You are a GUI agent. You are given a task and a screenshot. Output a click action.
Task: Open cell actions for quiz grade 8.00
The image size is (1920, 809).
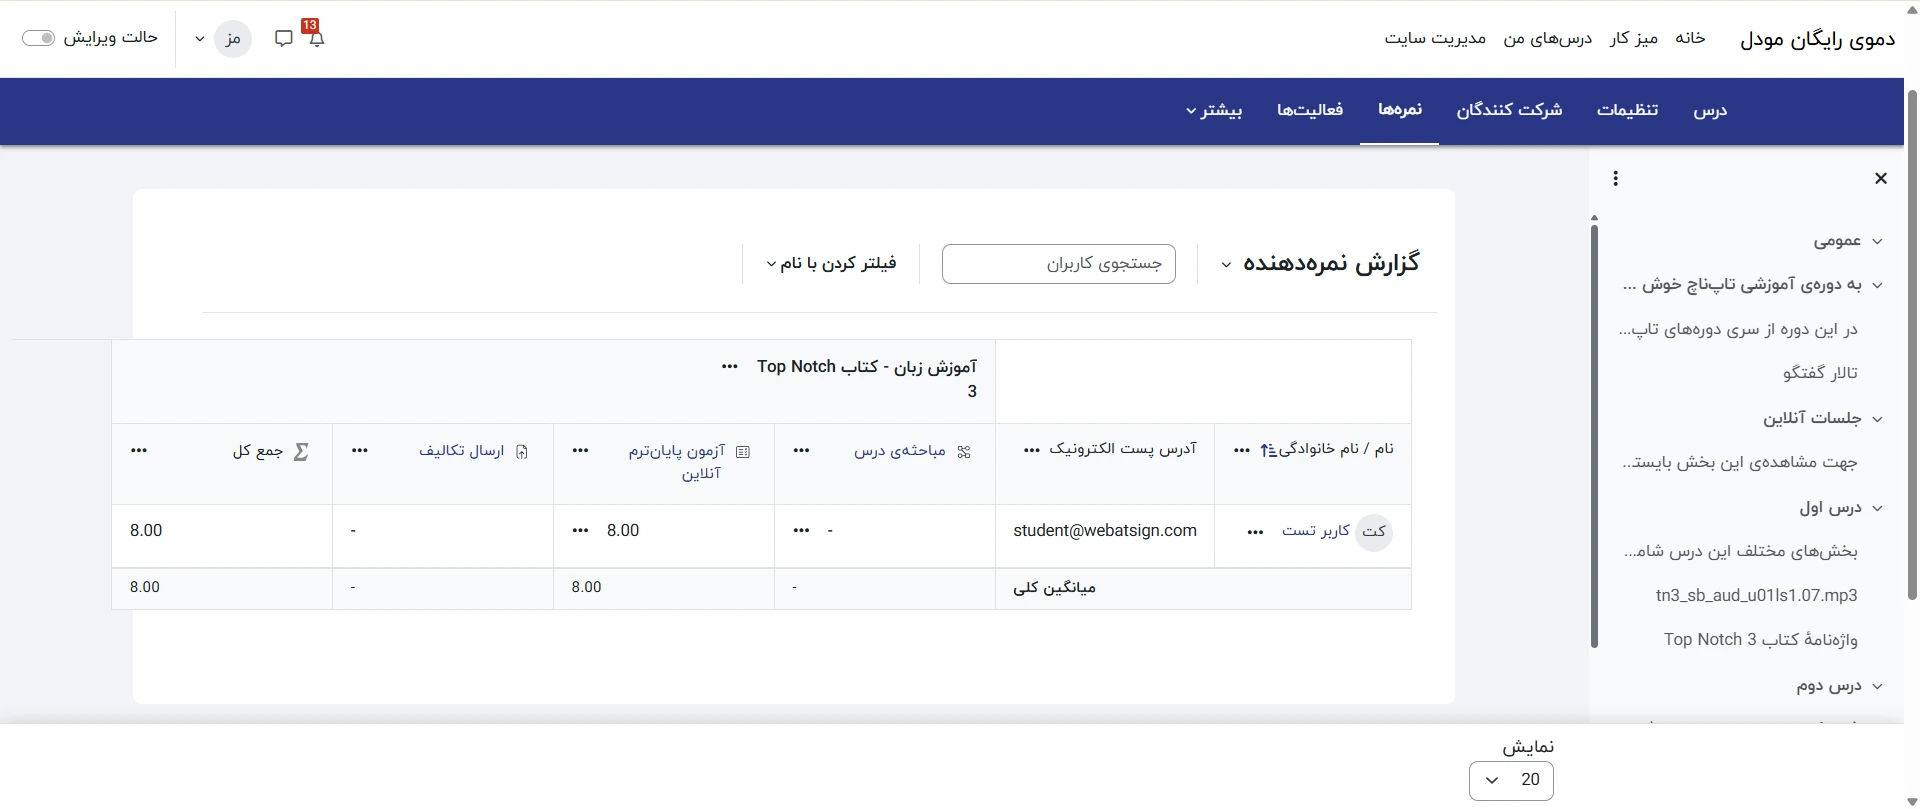tap(580, 531)
